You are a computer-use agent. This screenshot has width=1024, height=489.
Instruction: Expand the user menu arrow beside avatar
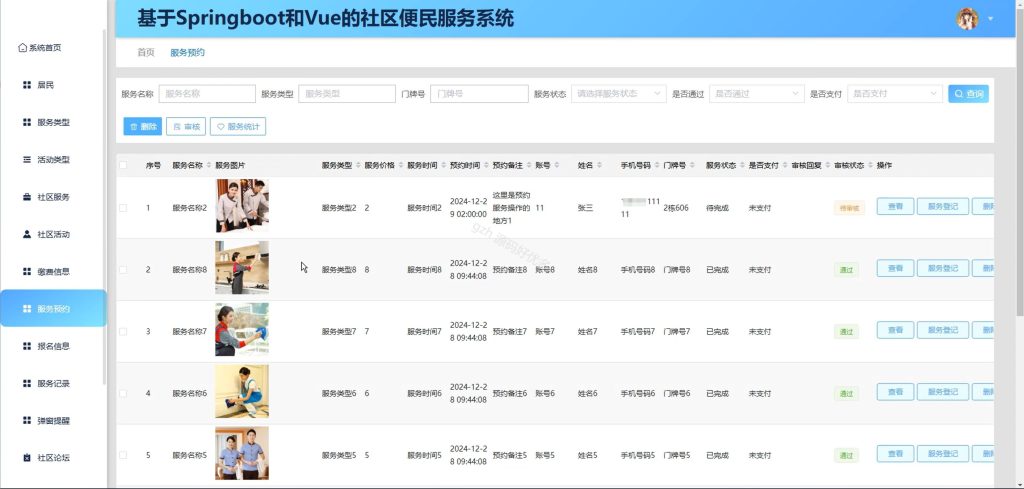click(991, 19)
